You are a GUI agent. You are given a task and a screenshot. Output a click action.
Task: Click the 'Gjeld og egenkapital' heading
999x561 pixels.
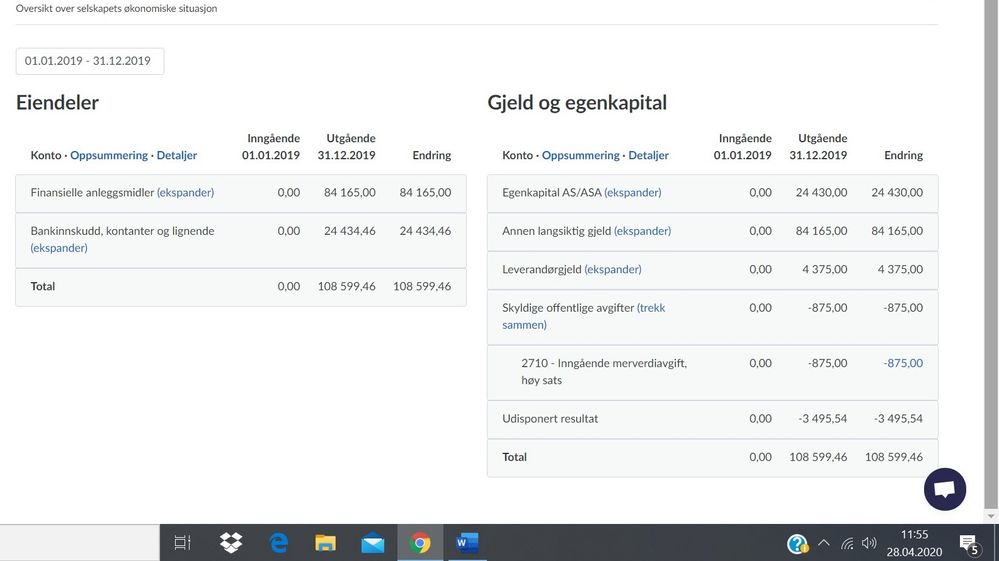pyautogui.click(x=577, y=103)
